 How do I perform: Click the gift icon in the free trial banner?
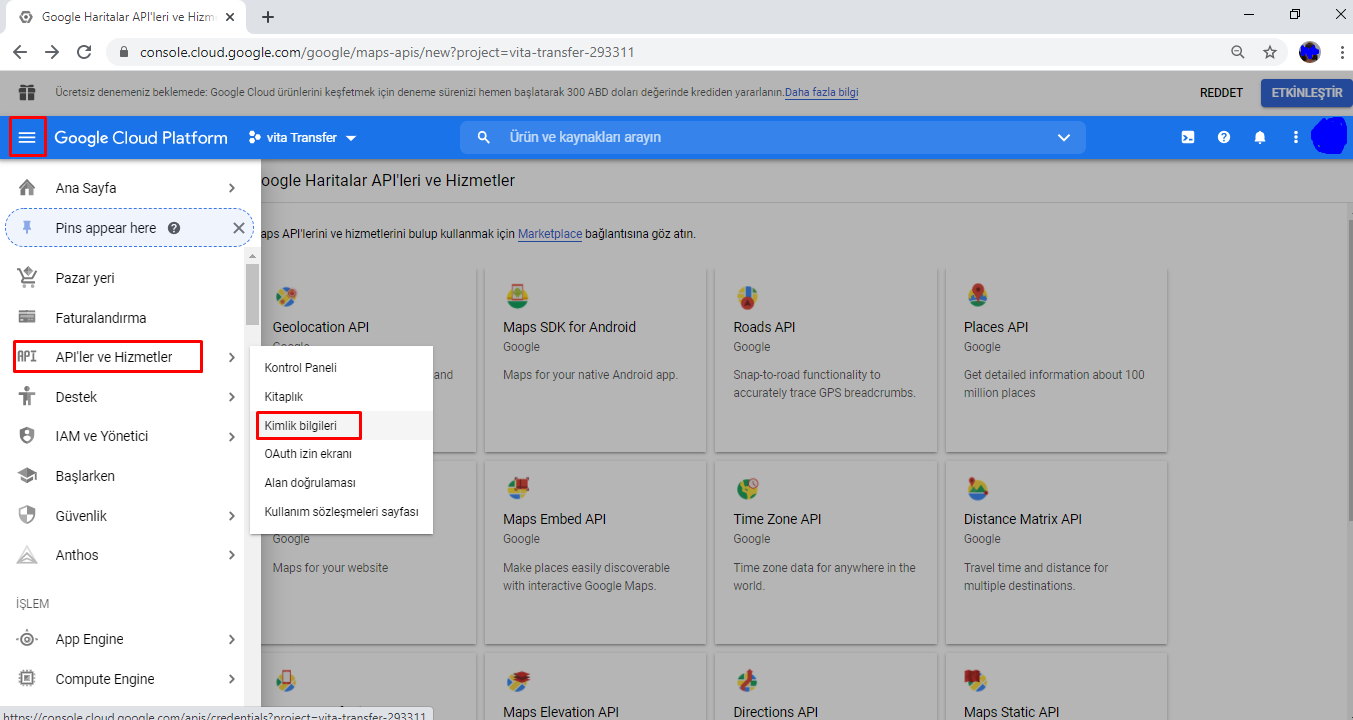[27, 92]
